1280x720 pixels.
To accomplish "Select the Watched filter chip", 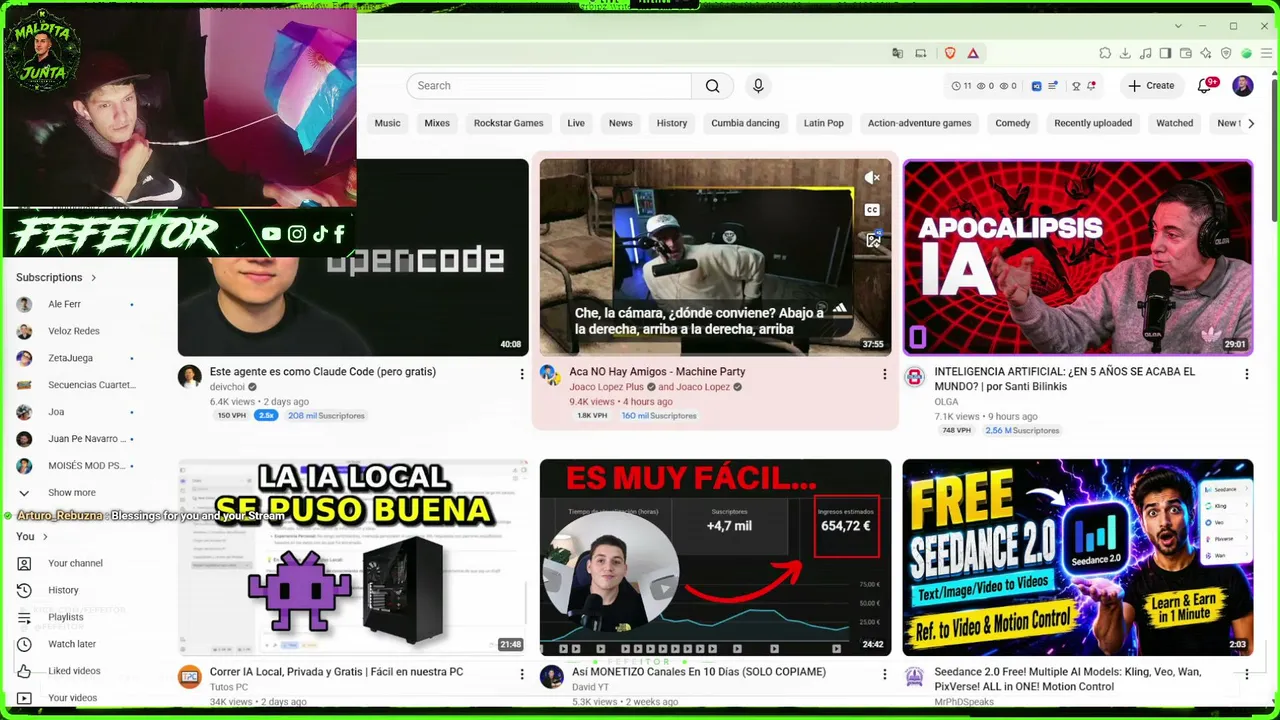I will click(x=1175, y=123).
